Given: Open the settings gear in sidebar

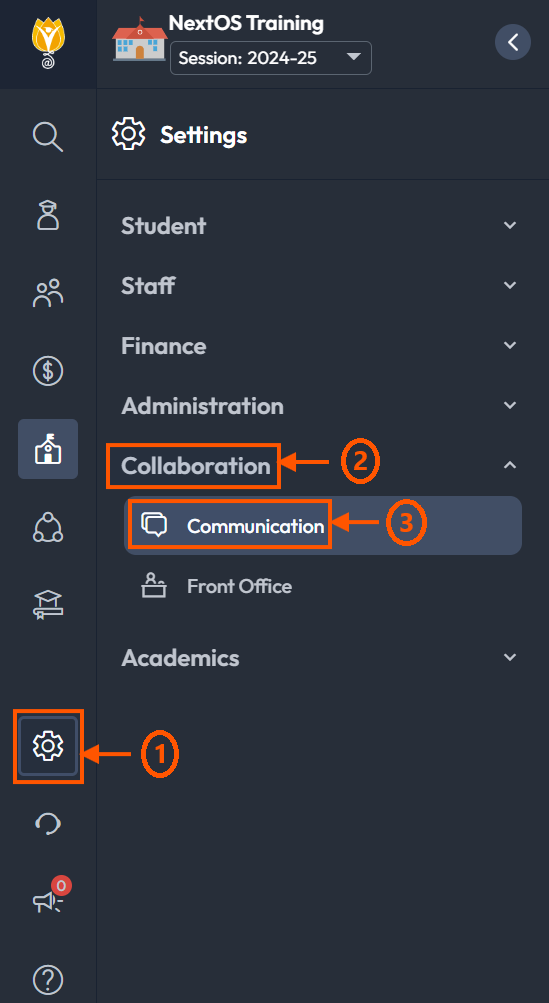Looking at the screenshot, I should pos(48,746).
